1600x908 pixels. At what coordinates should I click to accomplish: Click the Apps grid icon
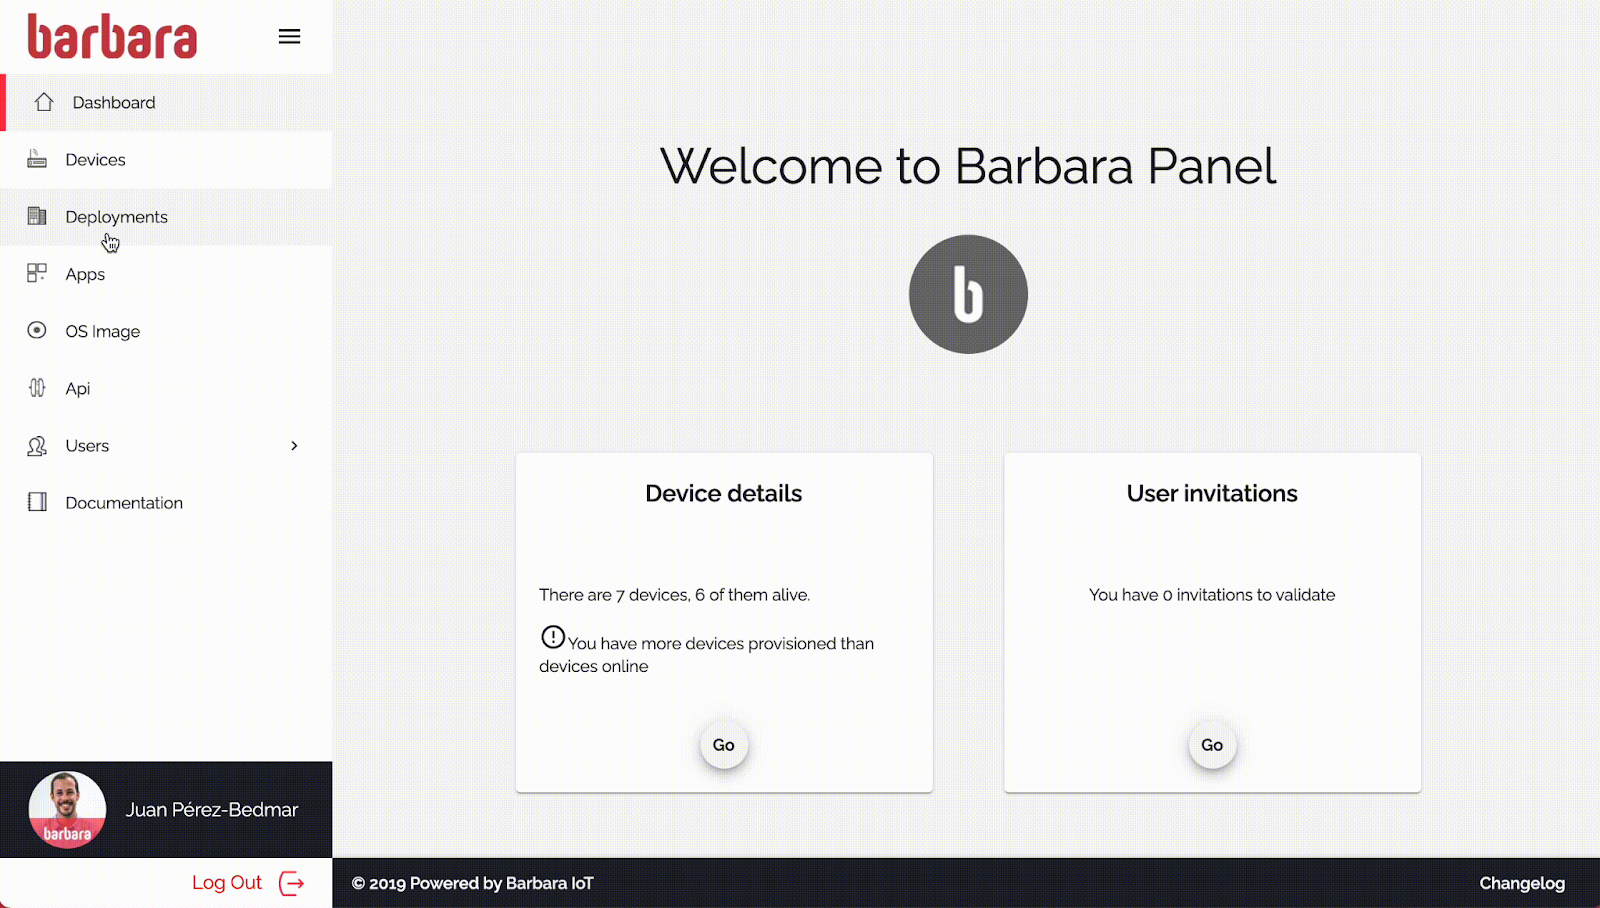tap(37, 273)
